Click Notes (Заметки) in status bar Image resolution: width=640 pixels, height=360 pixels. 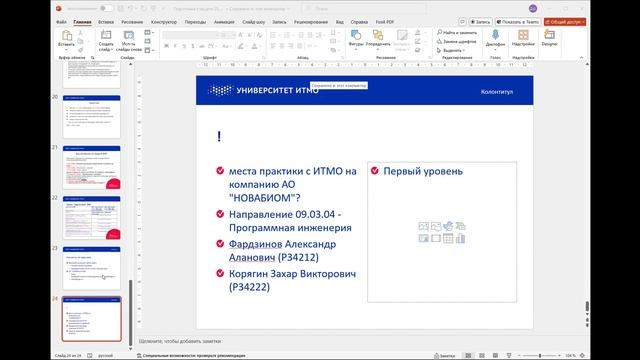pyautogui.click(x=444, y=356)
